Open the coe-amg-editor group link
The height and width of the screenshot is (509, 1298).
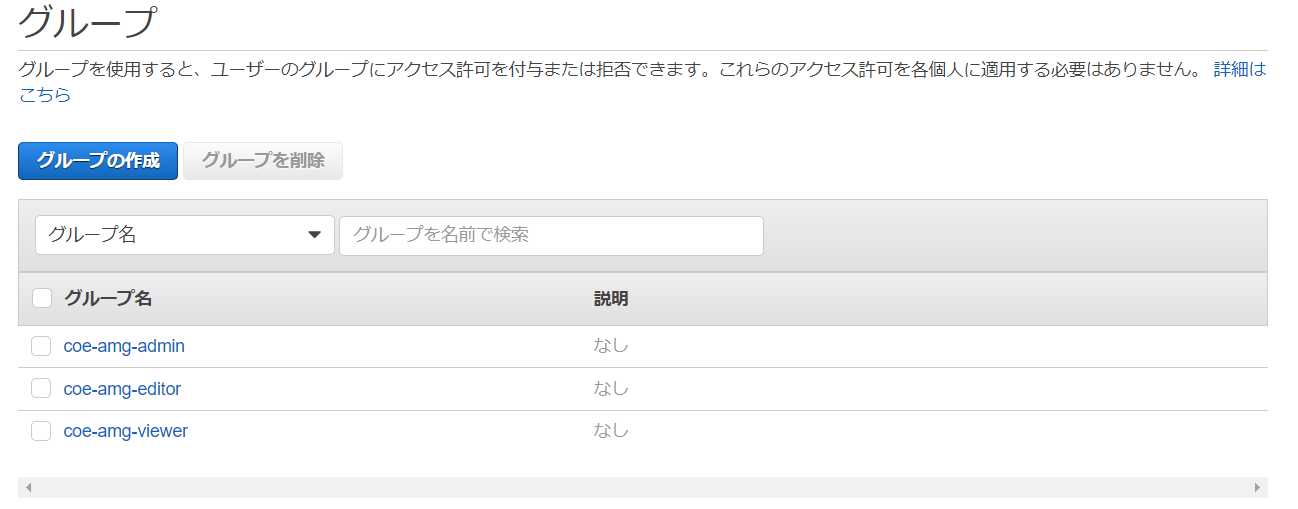[x=122, y=389]
